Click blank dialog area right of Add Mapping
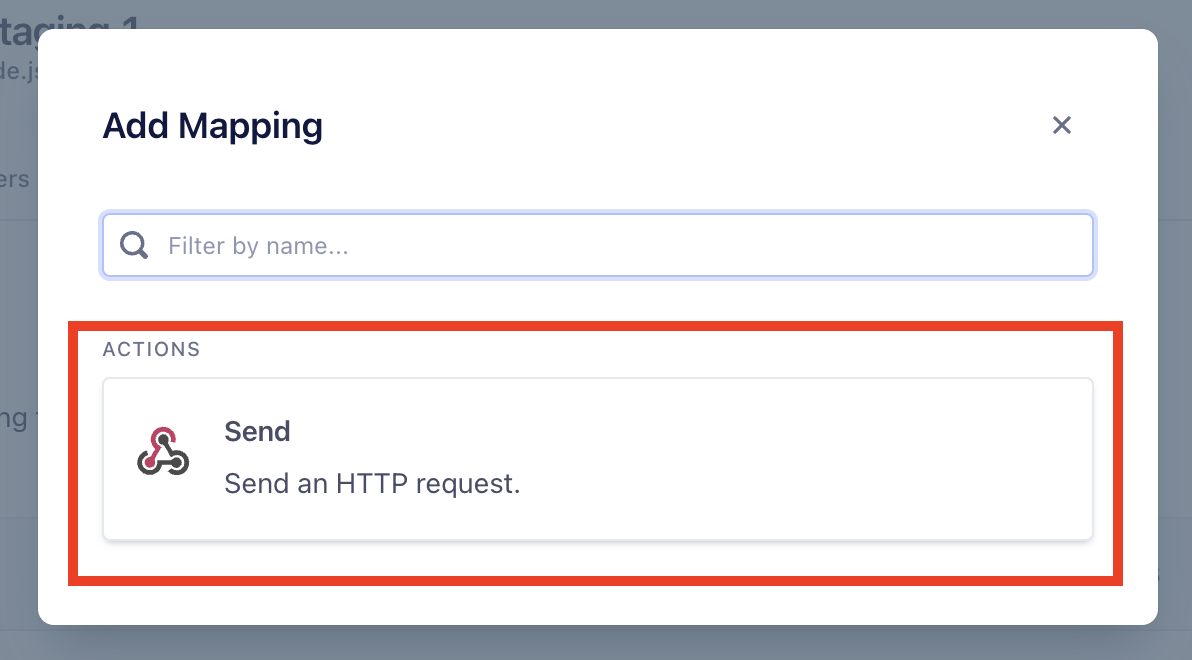 (684, 126)
